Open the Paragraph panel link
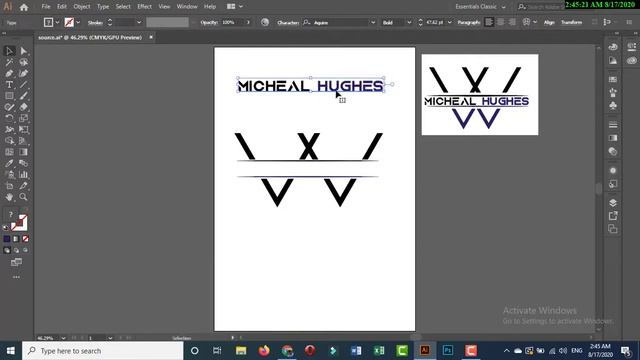640x360 pixels. coord(469,22)
